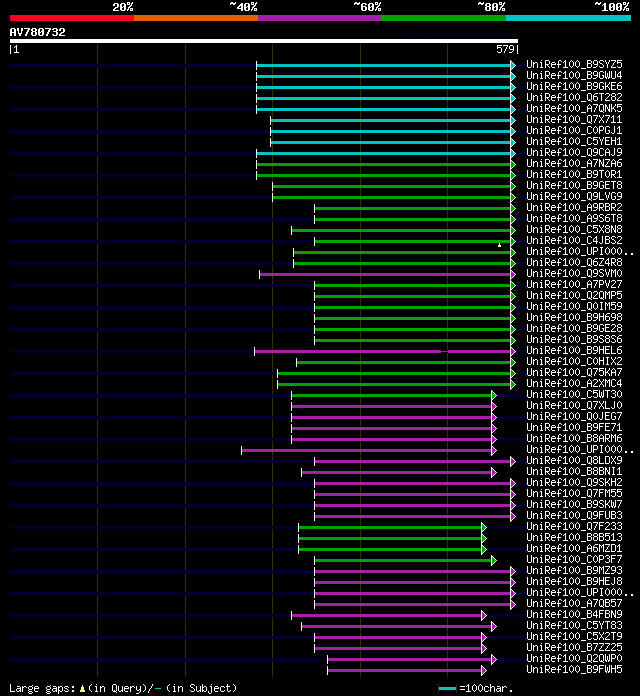Select the UniRef100_Q0JEG7 label
640x696 pixels.
[x=574, y=416]
